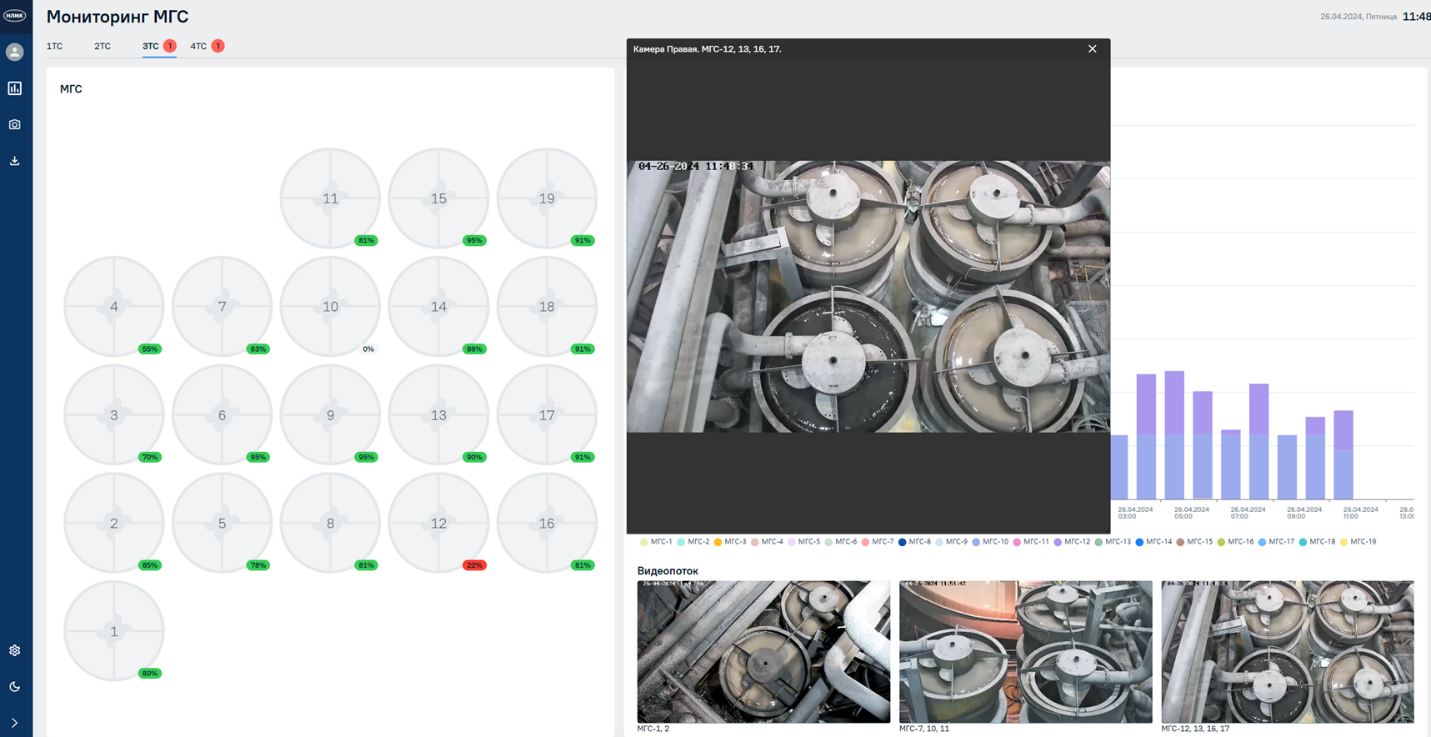Screen dimensions: 1431x737
Task: Select MGS unit 18 circle
Action: pos(546,307)
